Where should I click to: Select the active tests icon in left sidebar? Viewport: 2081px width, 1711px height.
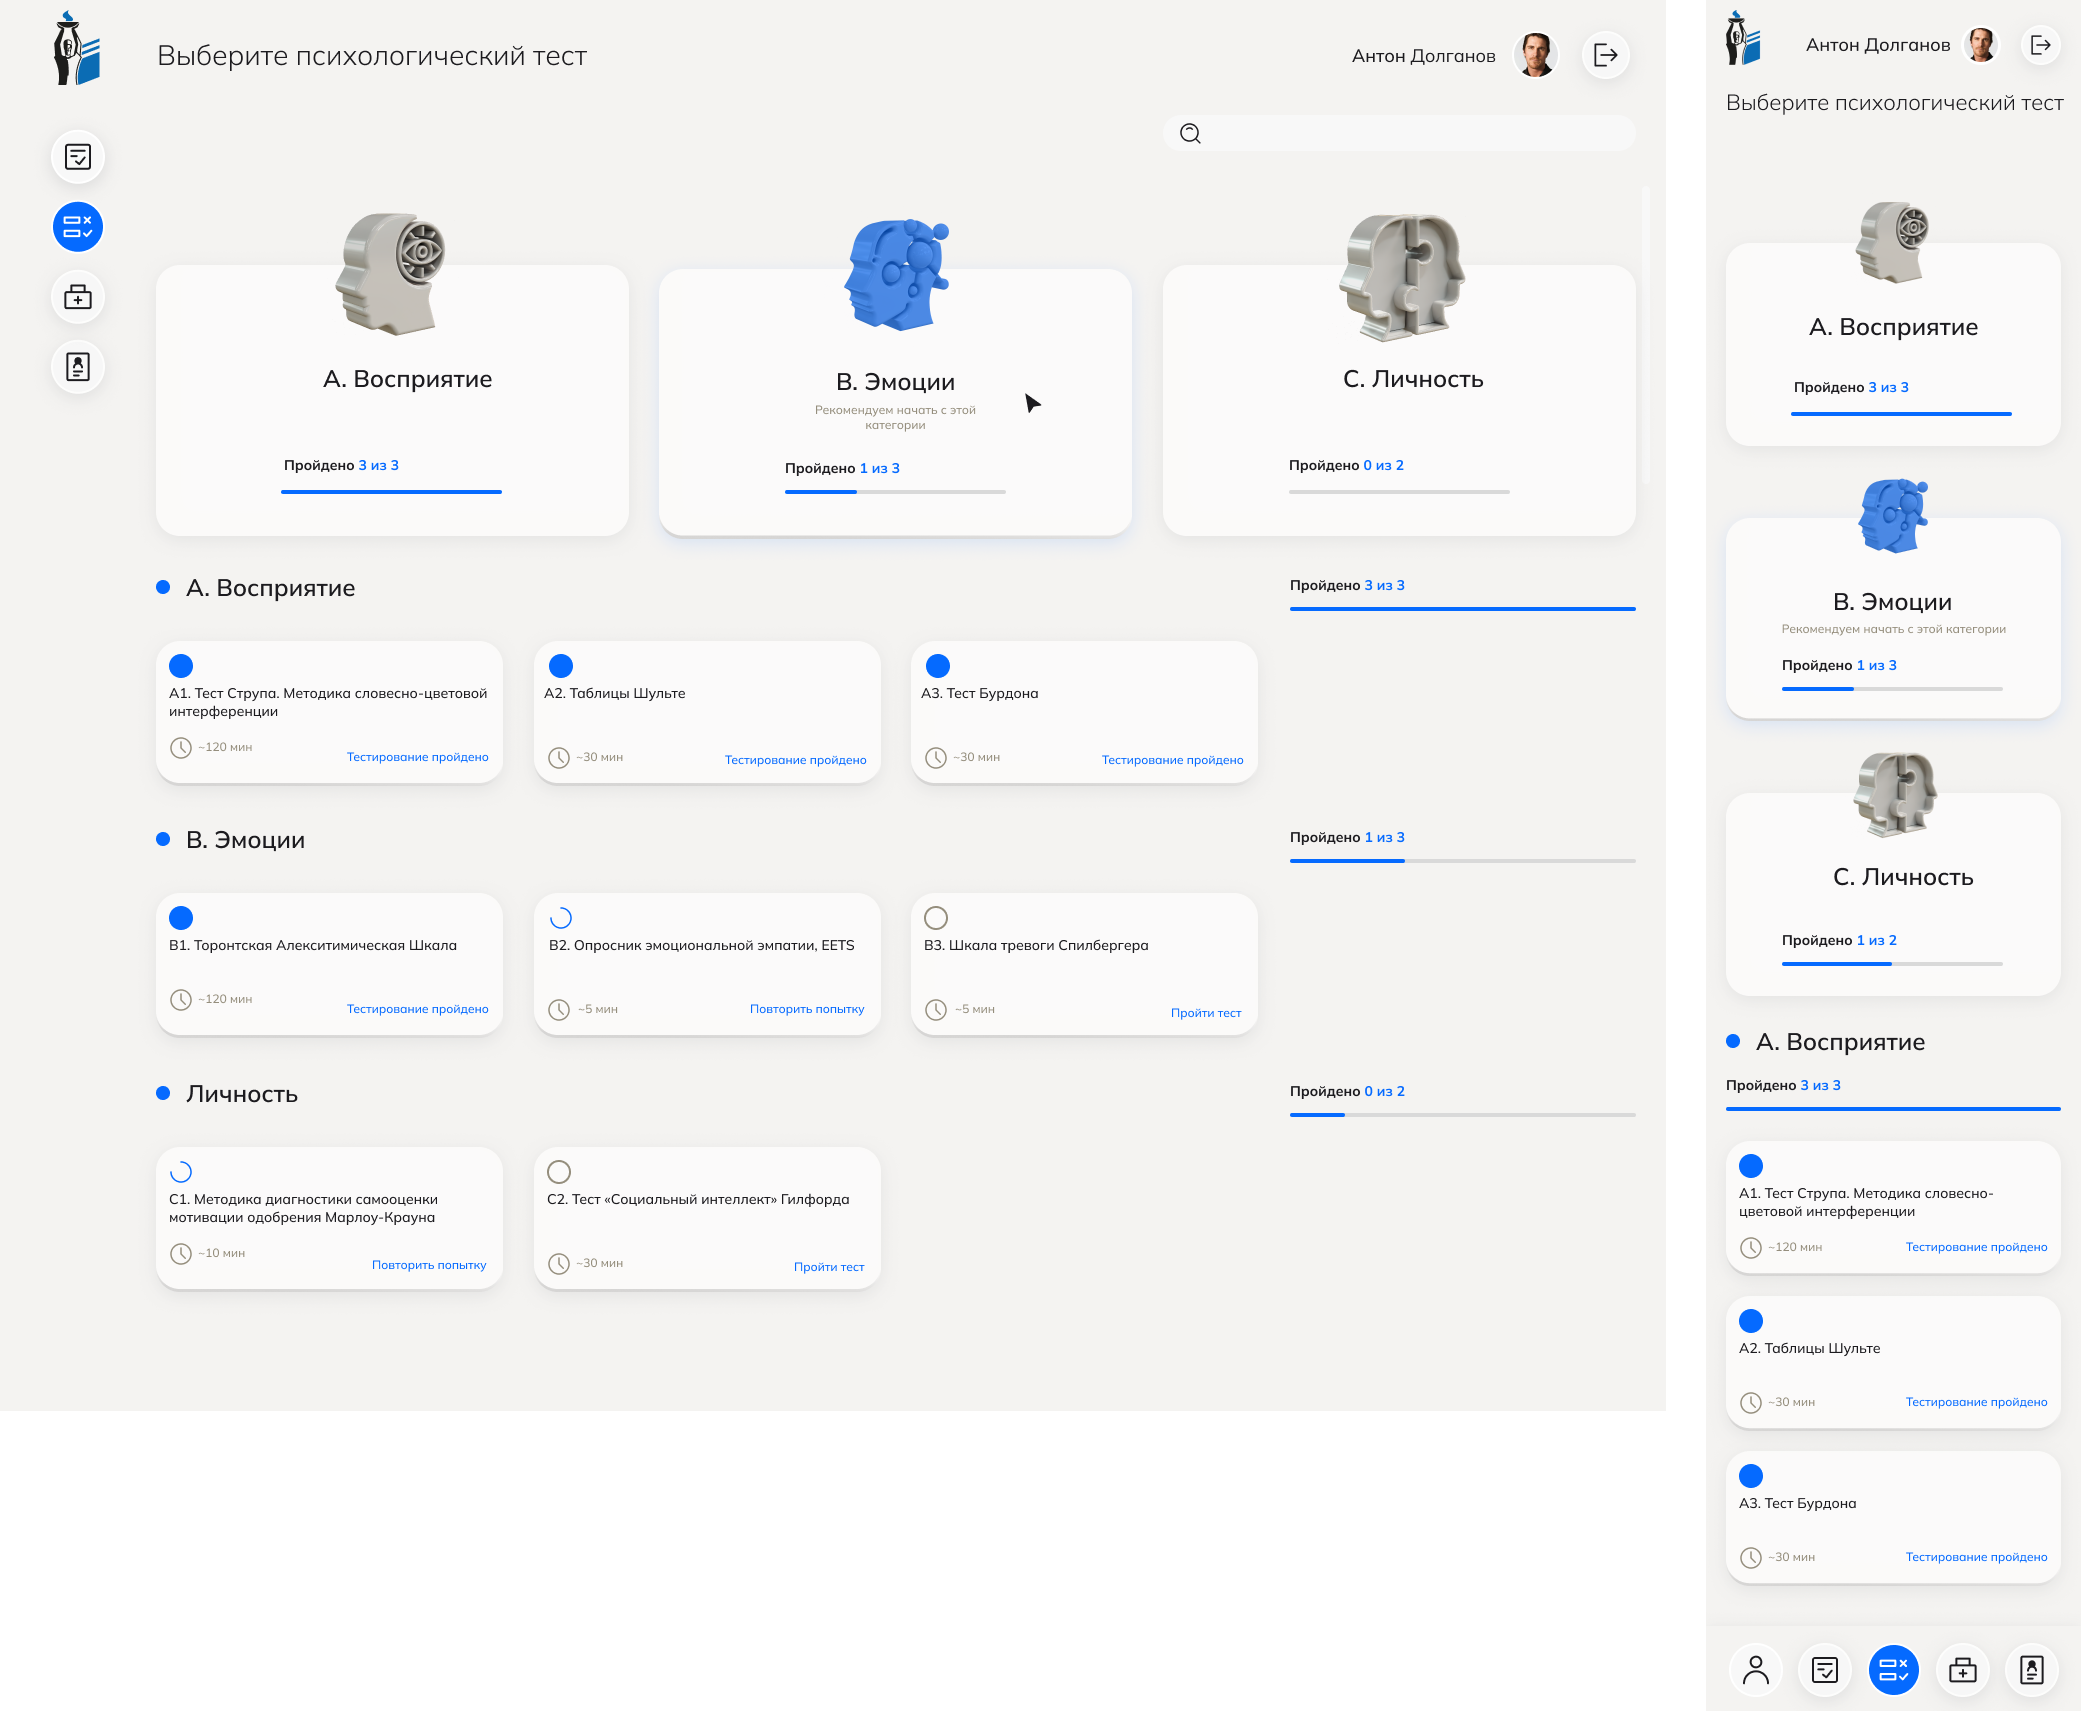78,227
